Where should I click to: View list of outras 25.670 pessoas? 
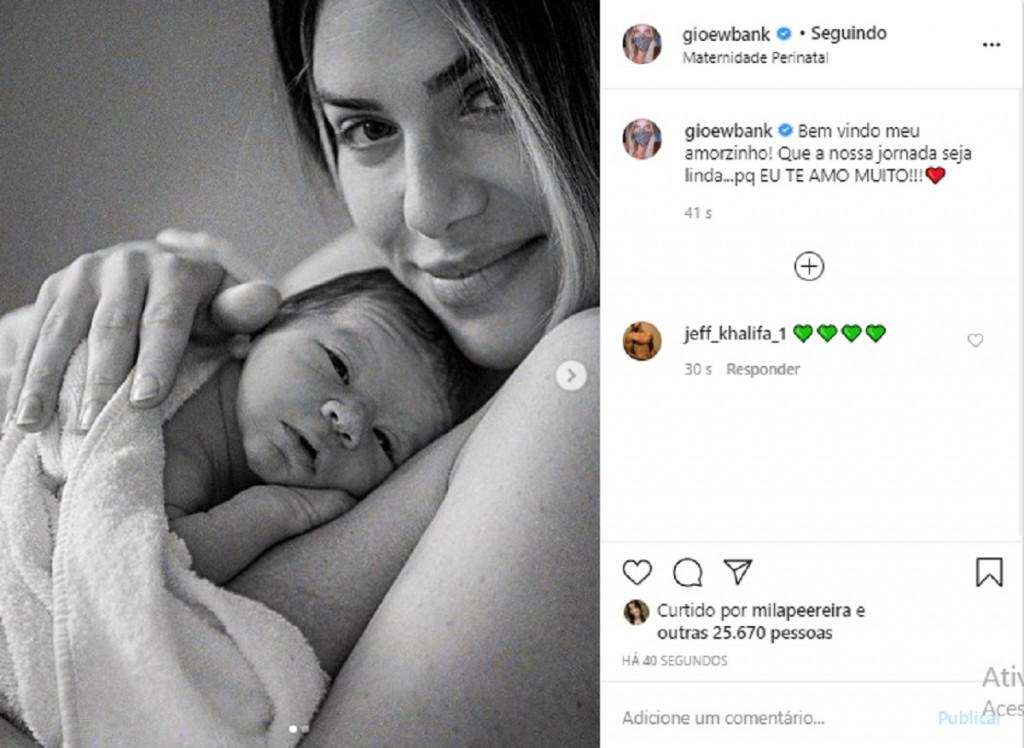pos(744,633)
